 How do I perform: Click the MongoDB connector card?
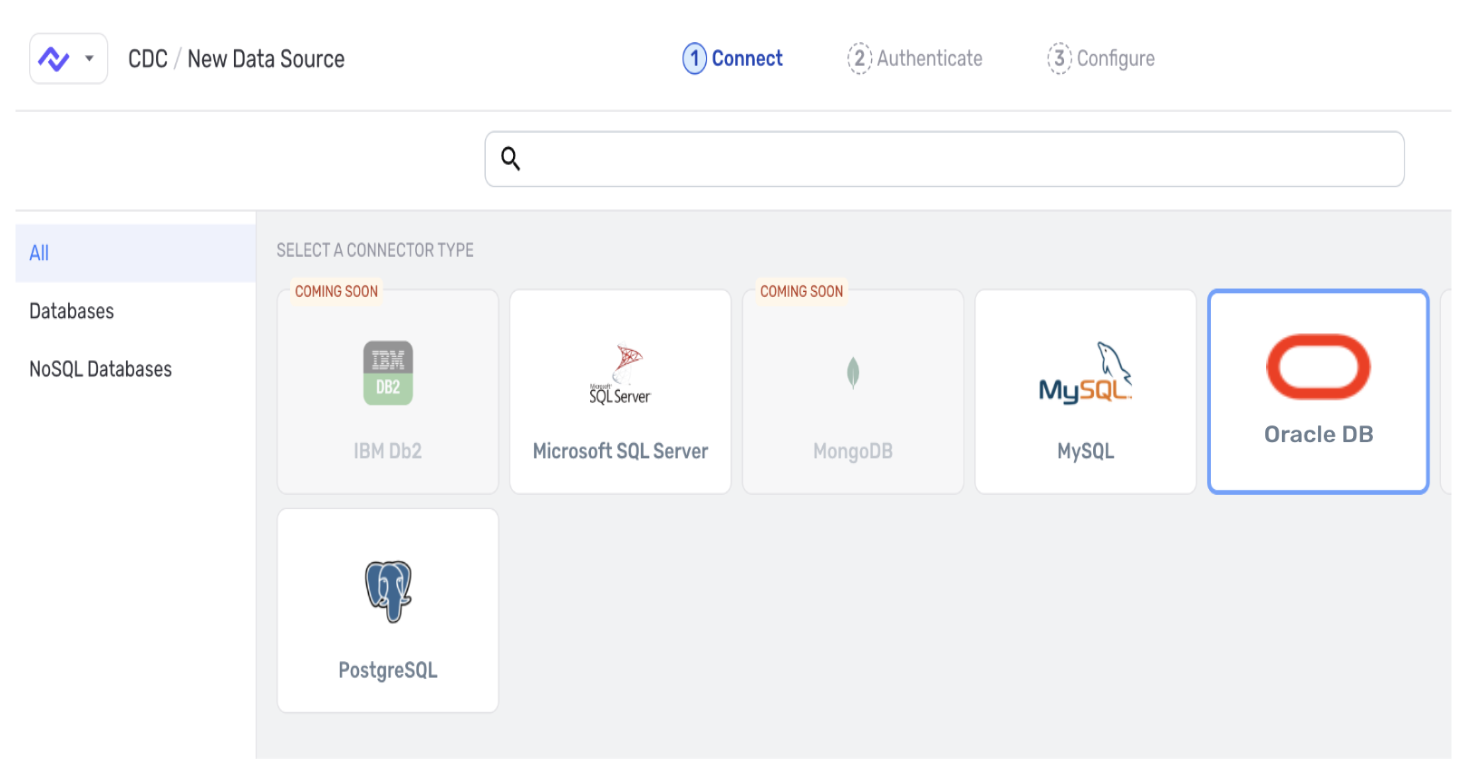(x=852, y=392)
